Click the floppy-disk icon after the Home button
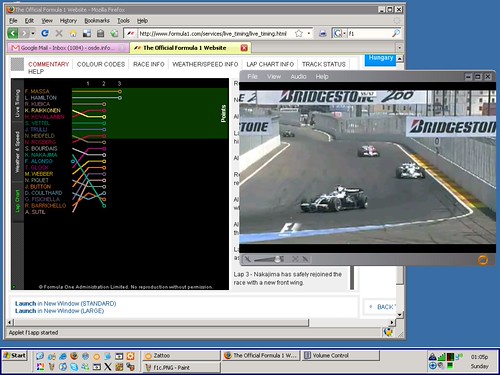Screen dimensions: 500x375 tap(87, 33)
